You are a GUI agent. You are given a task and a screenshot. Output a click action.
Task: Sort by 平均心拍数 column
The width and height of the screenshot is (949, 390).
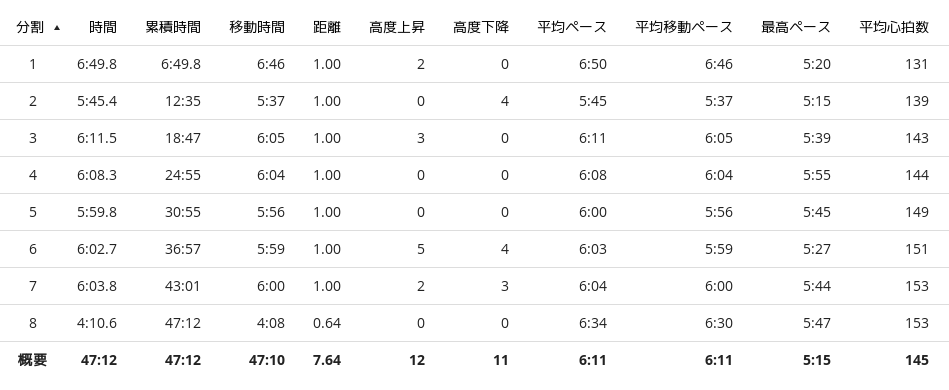(894, 27)
